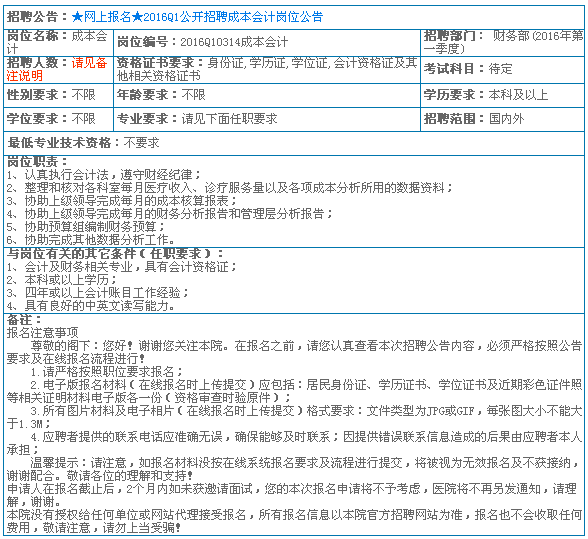Click the 学位要求 不限 cell

coord(58,119)
